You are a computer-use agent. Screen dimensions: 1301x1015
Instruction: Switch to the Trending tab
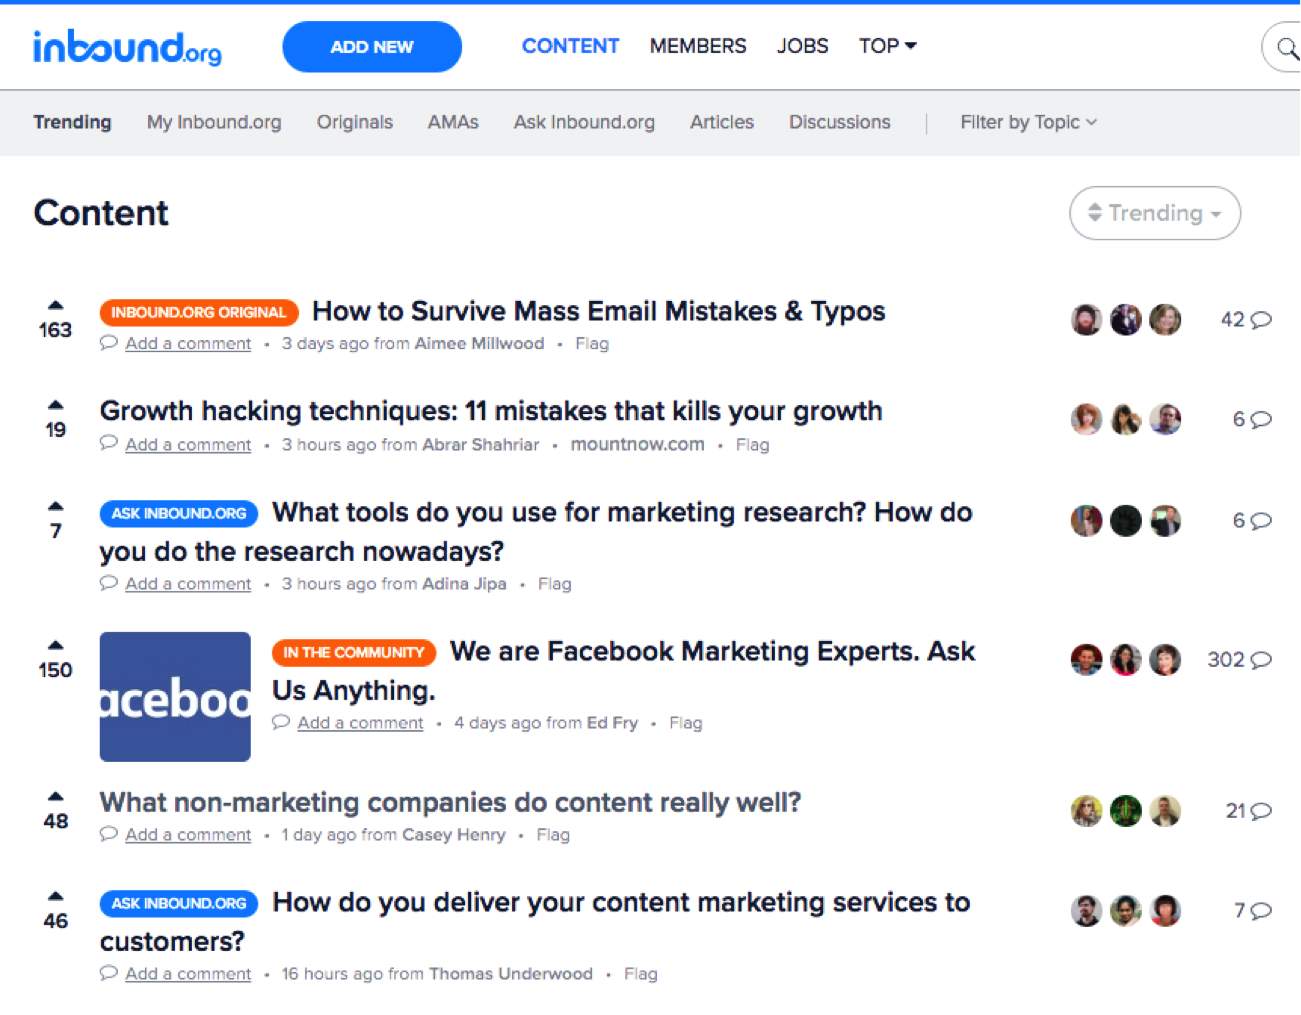(72, 122)
